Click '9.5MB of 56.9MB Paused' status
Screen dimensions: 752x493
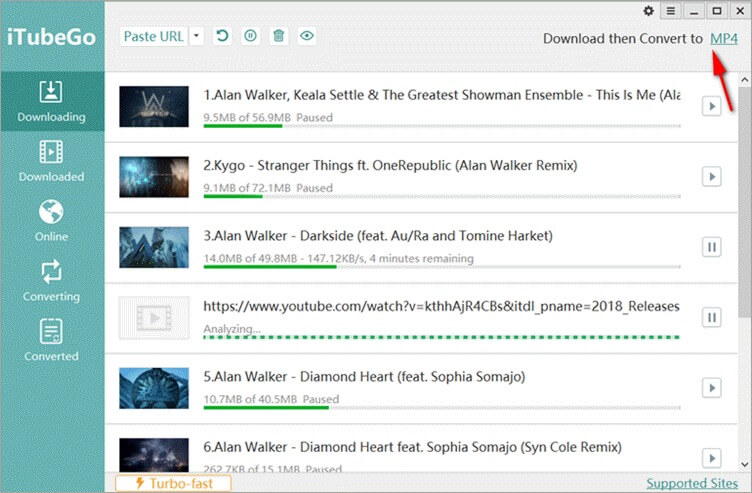[x=268, y=117]
